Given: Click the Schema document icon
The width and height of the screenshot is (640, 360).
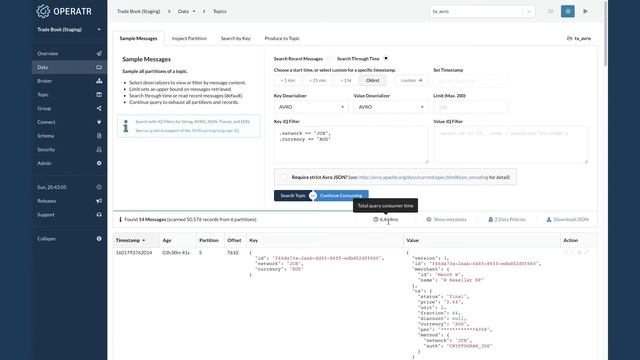Looking at the screenshot, I should [x=99, y=136].
